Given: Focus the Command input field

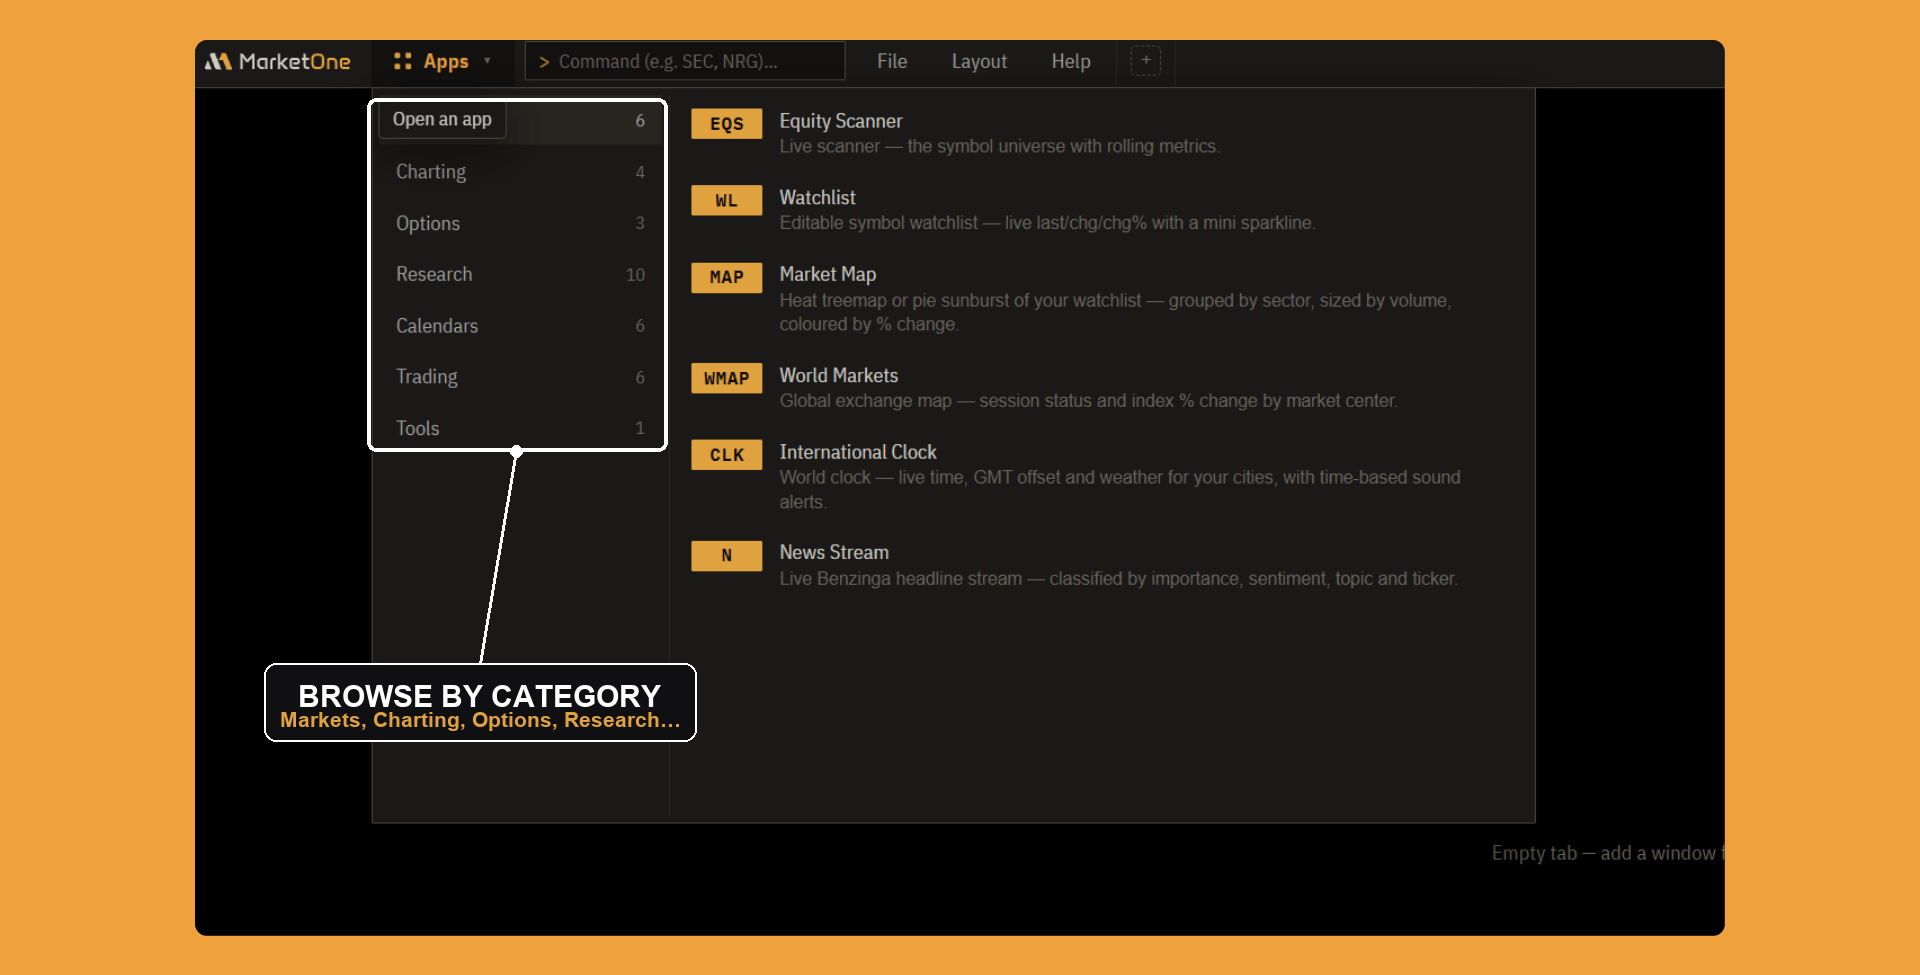Looking at the screenshot, I should tap(685, 62).
